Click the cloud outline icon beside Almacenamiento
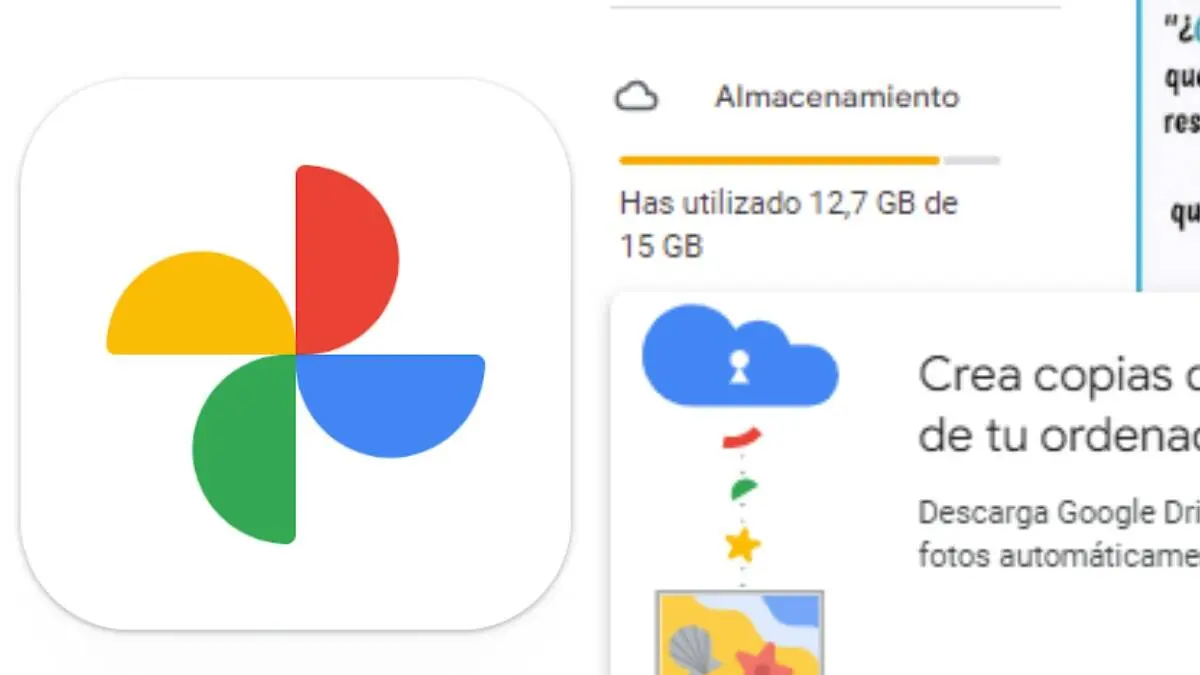This screenshot has width=1200, height=675. pyautogui.click(x=636, y=97)
